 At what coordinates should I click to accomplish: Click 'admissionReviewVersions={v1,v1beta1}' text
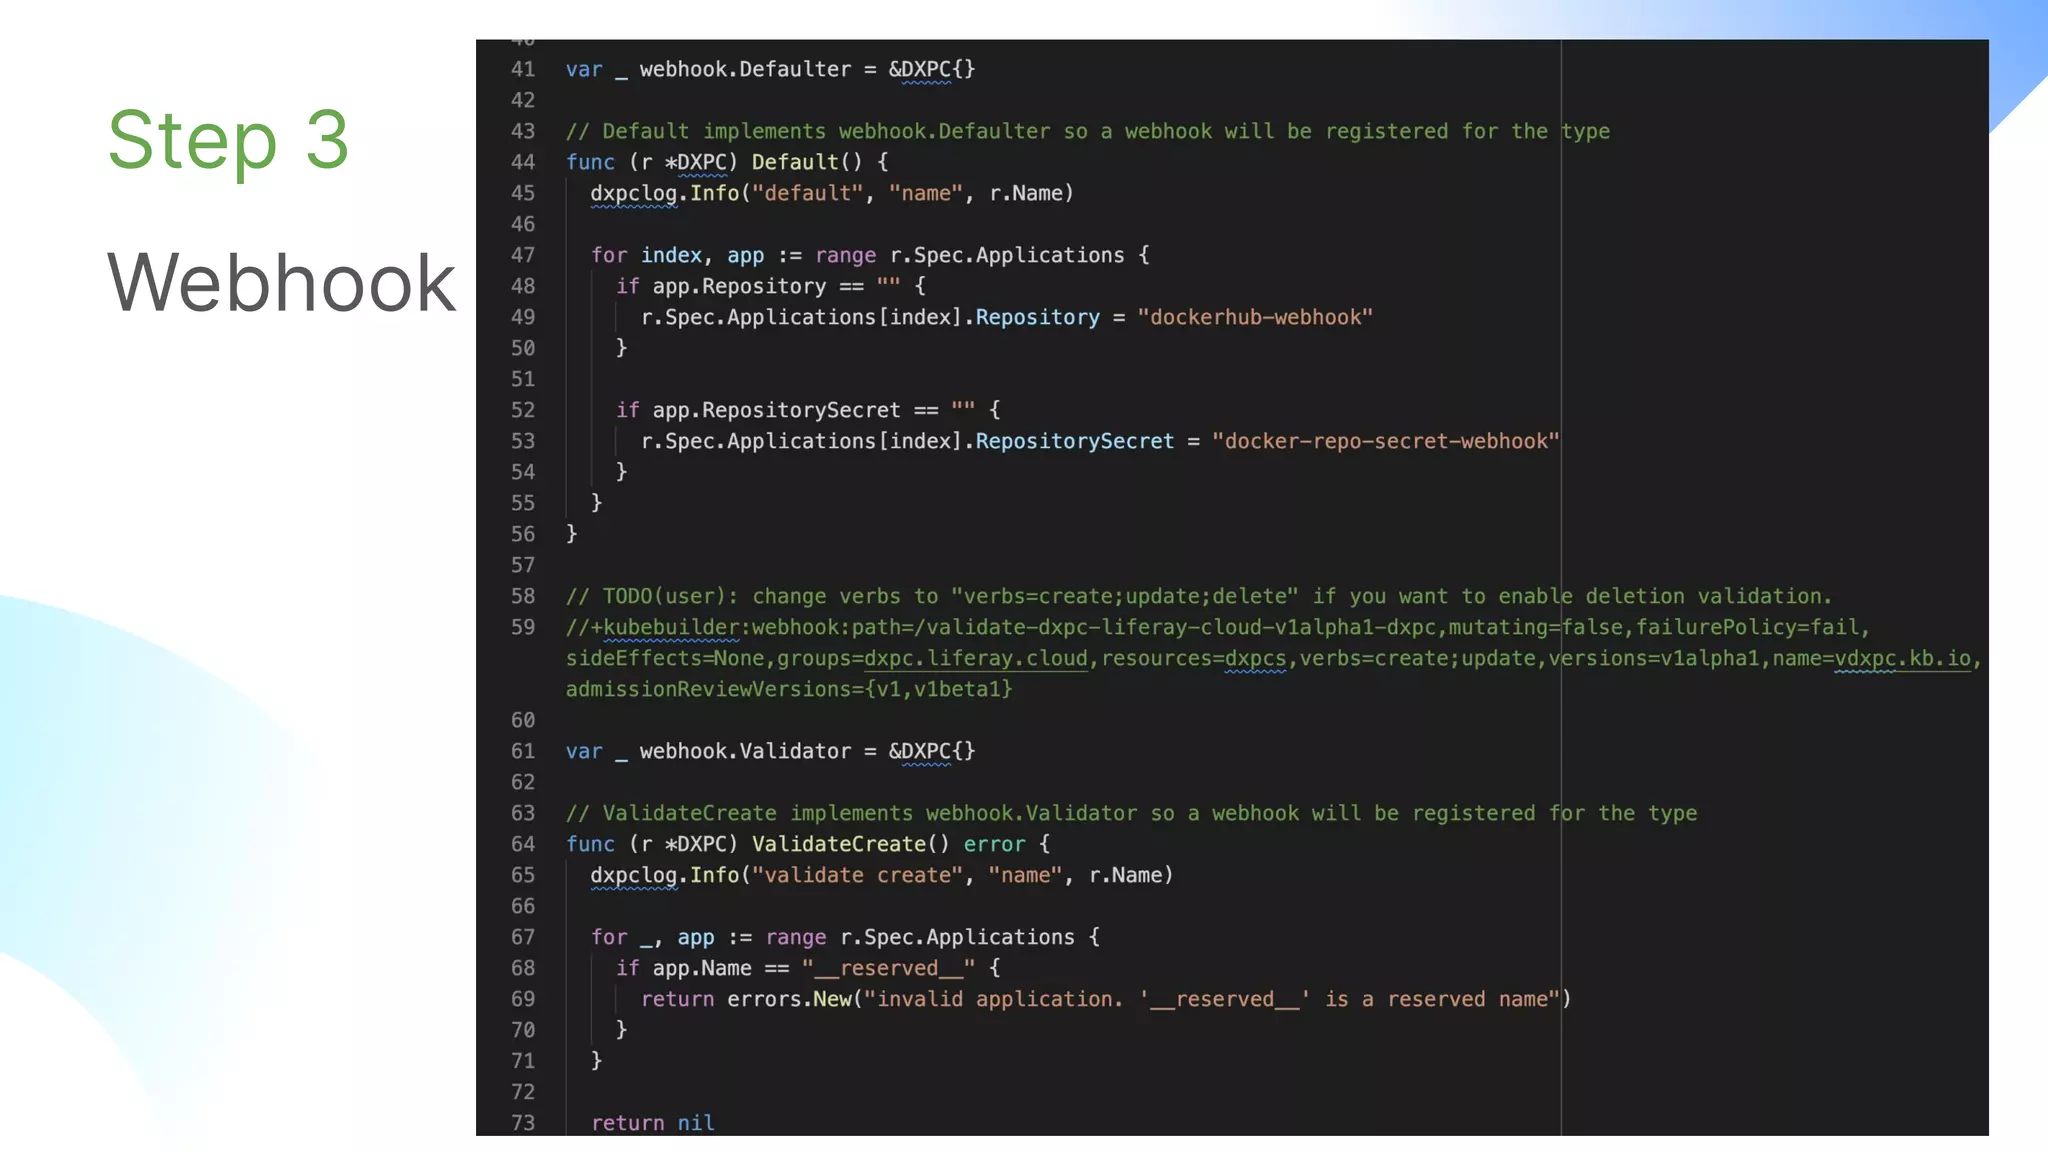coord(789,690)
